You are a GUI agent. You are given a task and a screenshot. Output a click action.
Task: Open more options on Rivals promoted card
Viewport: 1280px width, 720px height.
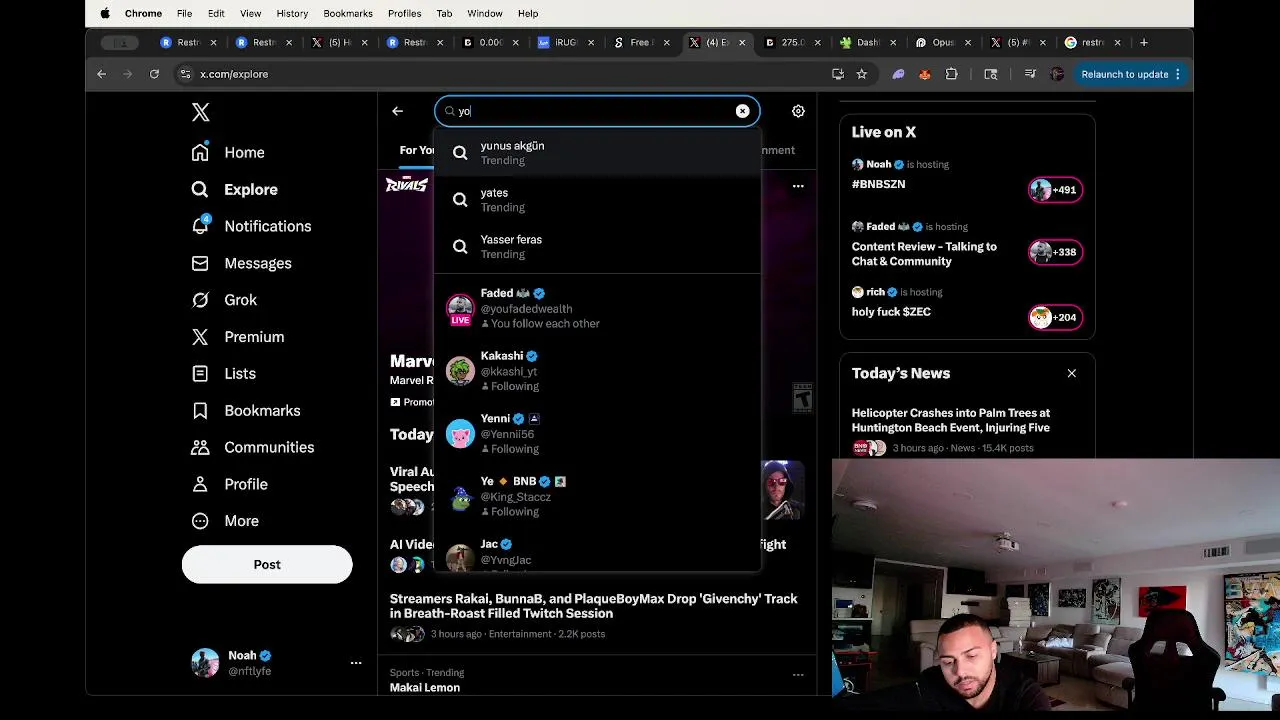[798, 186]
